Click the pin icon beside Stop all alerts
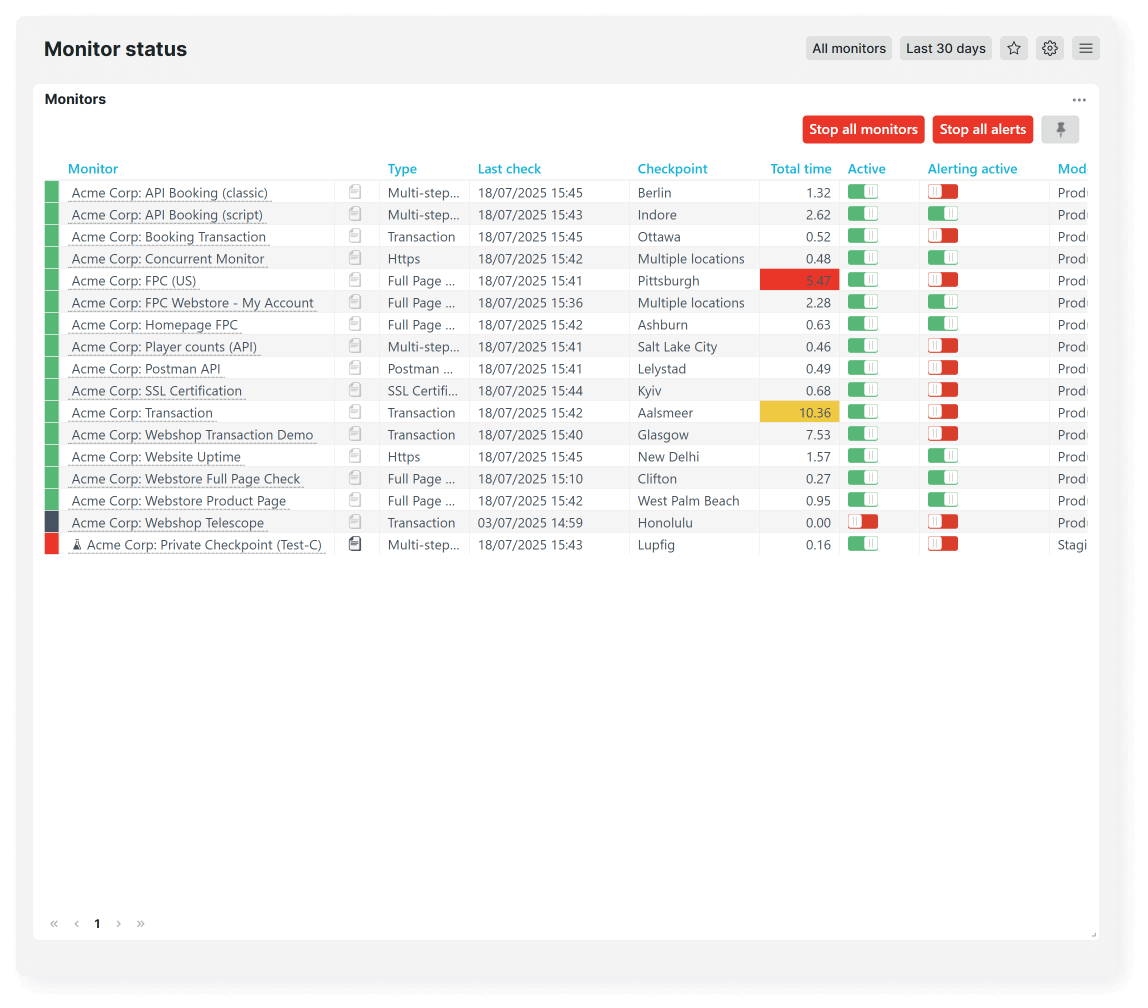The image size is (1148, 1008). [x=1059, y=129]
